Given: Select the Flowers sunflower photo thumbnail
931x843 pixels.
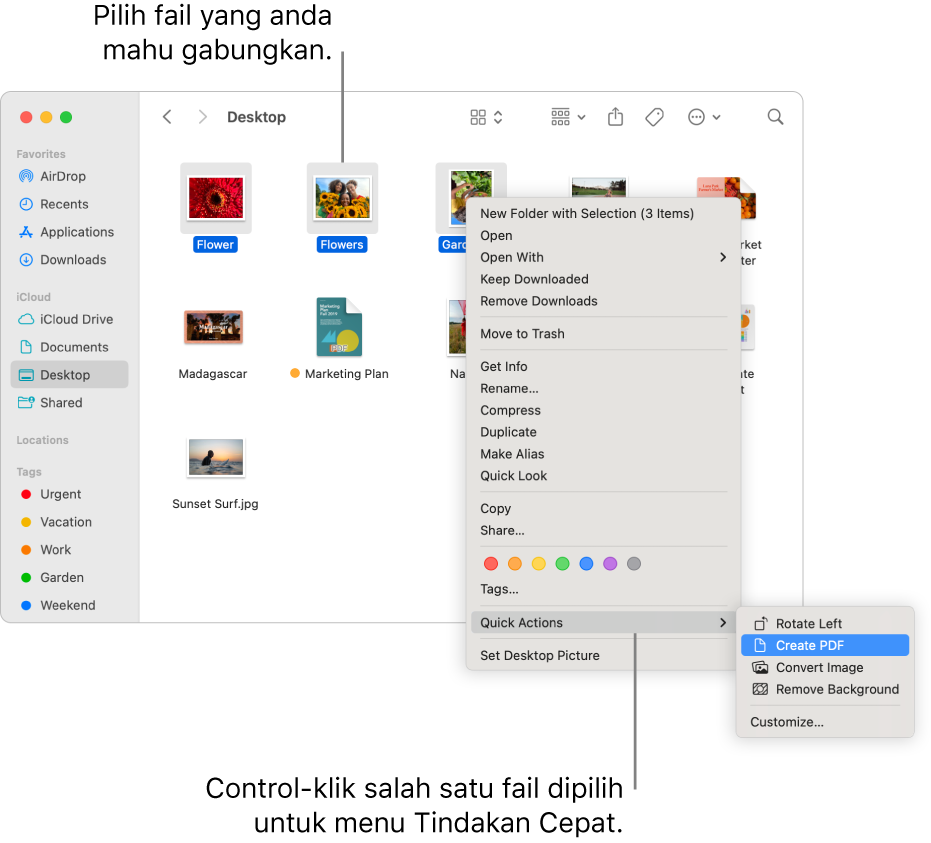Looking at the screenshot, I should (x=342, y=198).
